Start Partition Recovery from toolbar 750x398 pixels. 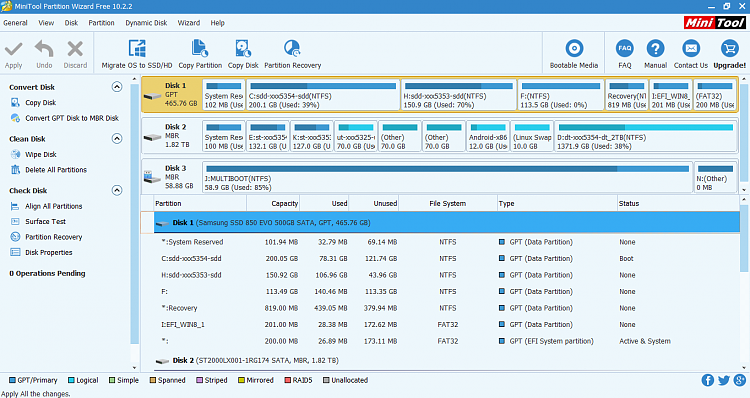click(x=292, y=55)
